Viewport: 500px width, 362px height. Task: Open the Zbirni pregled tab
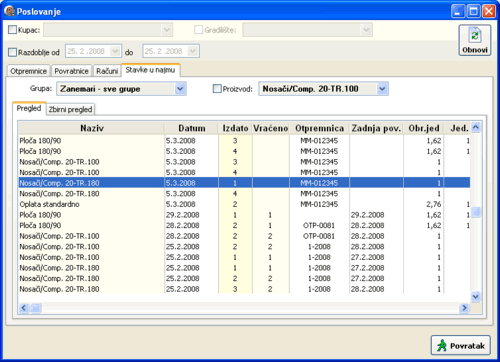point(70,109)
